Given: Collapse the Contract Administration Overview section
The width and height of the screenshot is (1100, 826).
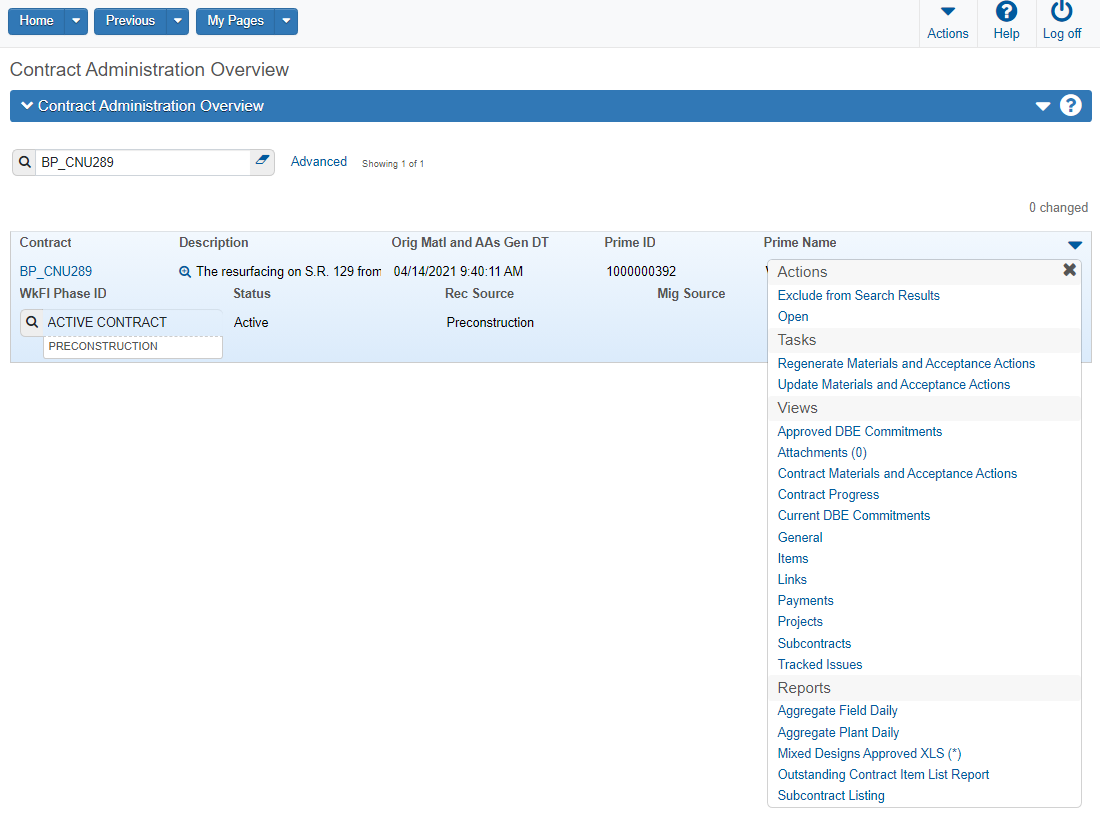Looking at the screenshot, I should (x=27, y=106).
